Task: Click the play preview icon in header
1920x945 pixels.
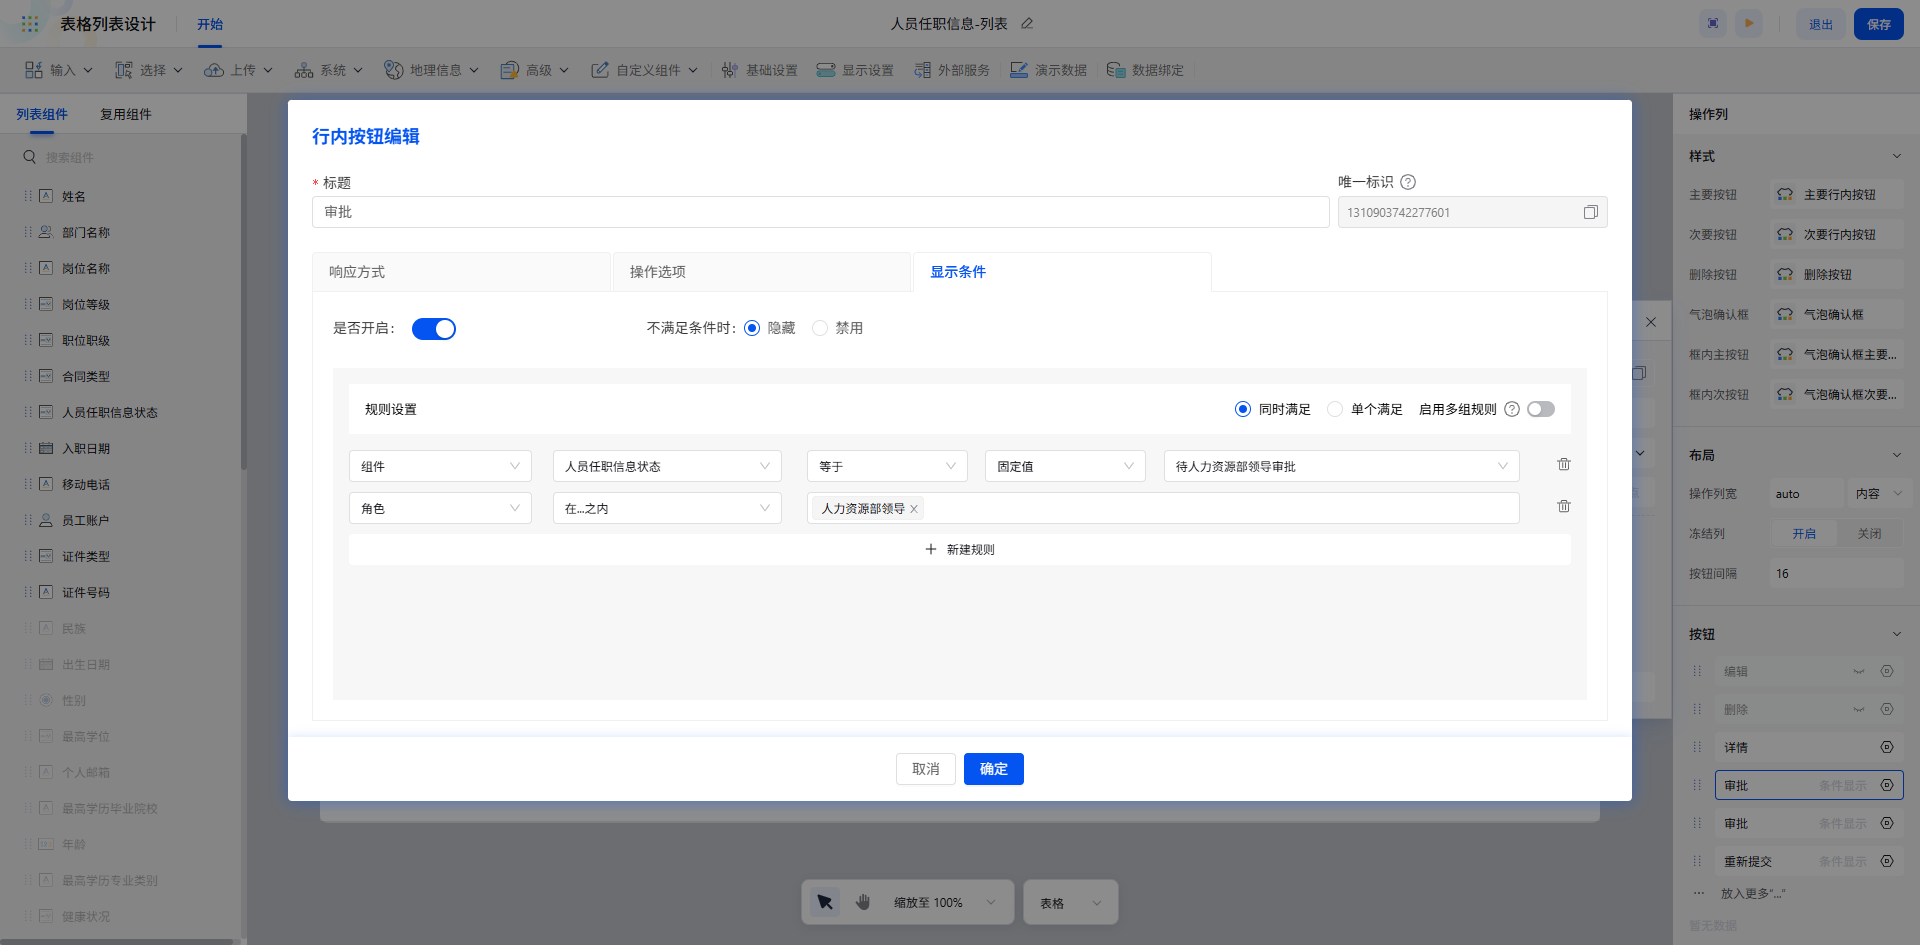Action: coord(1749,24)
